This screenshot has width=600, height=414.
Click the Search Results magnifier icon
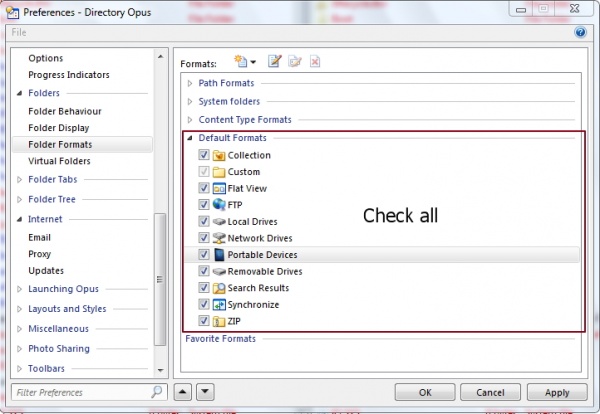click(x=219, y=288)
